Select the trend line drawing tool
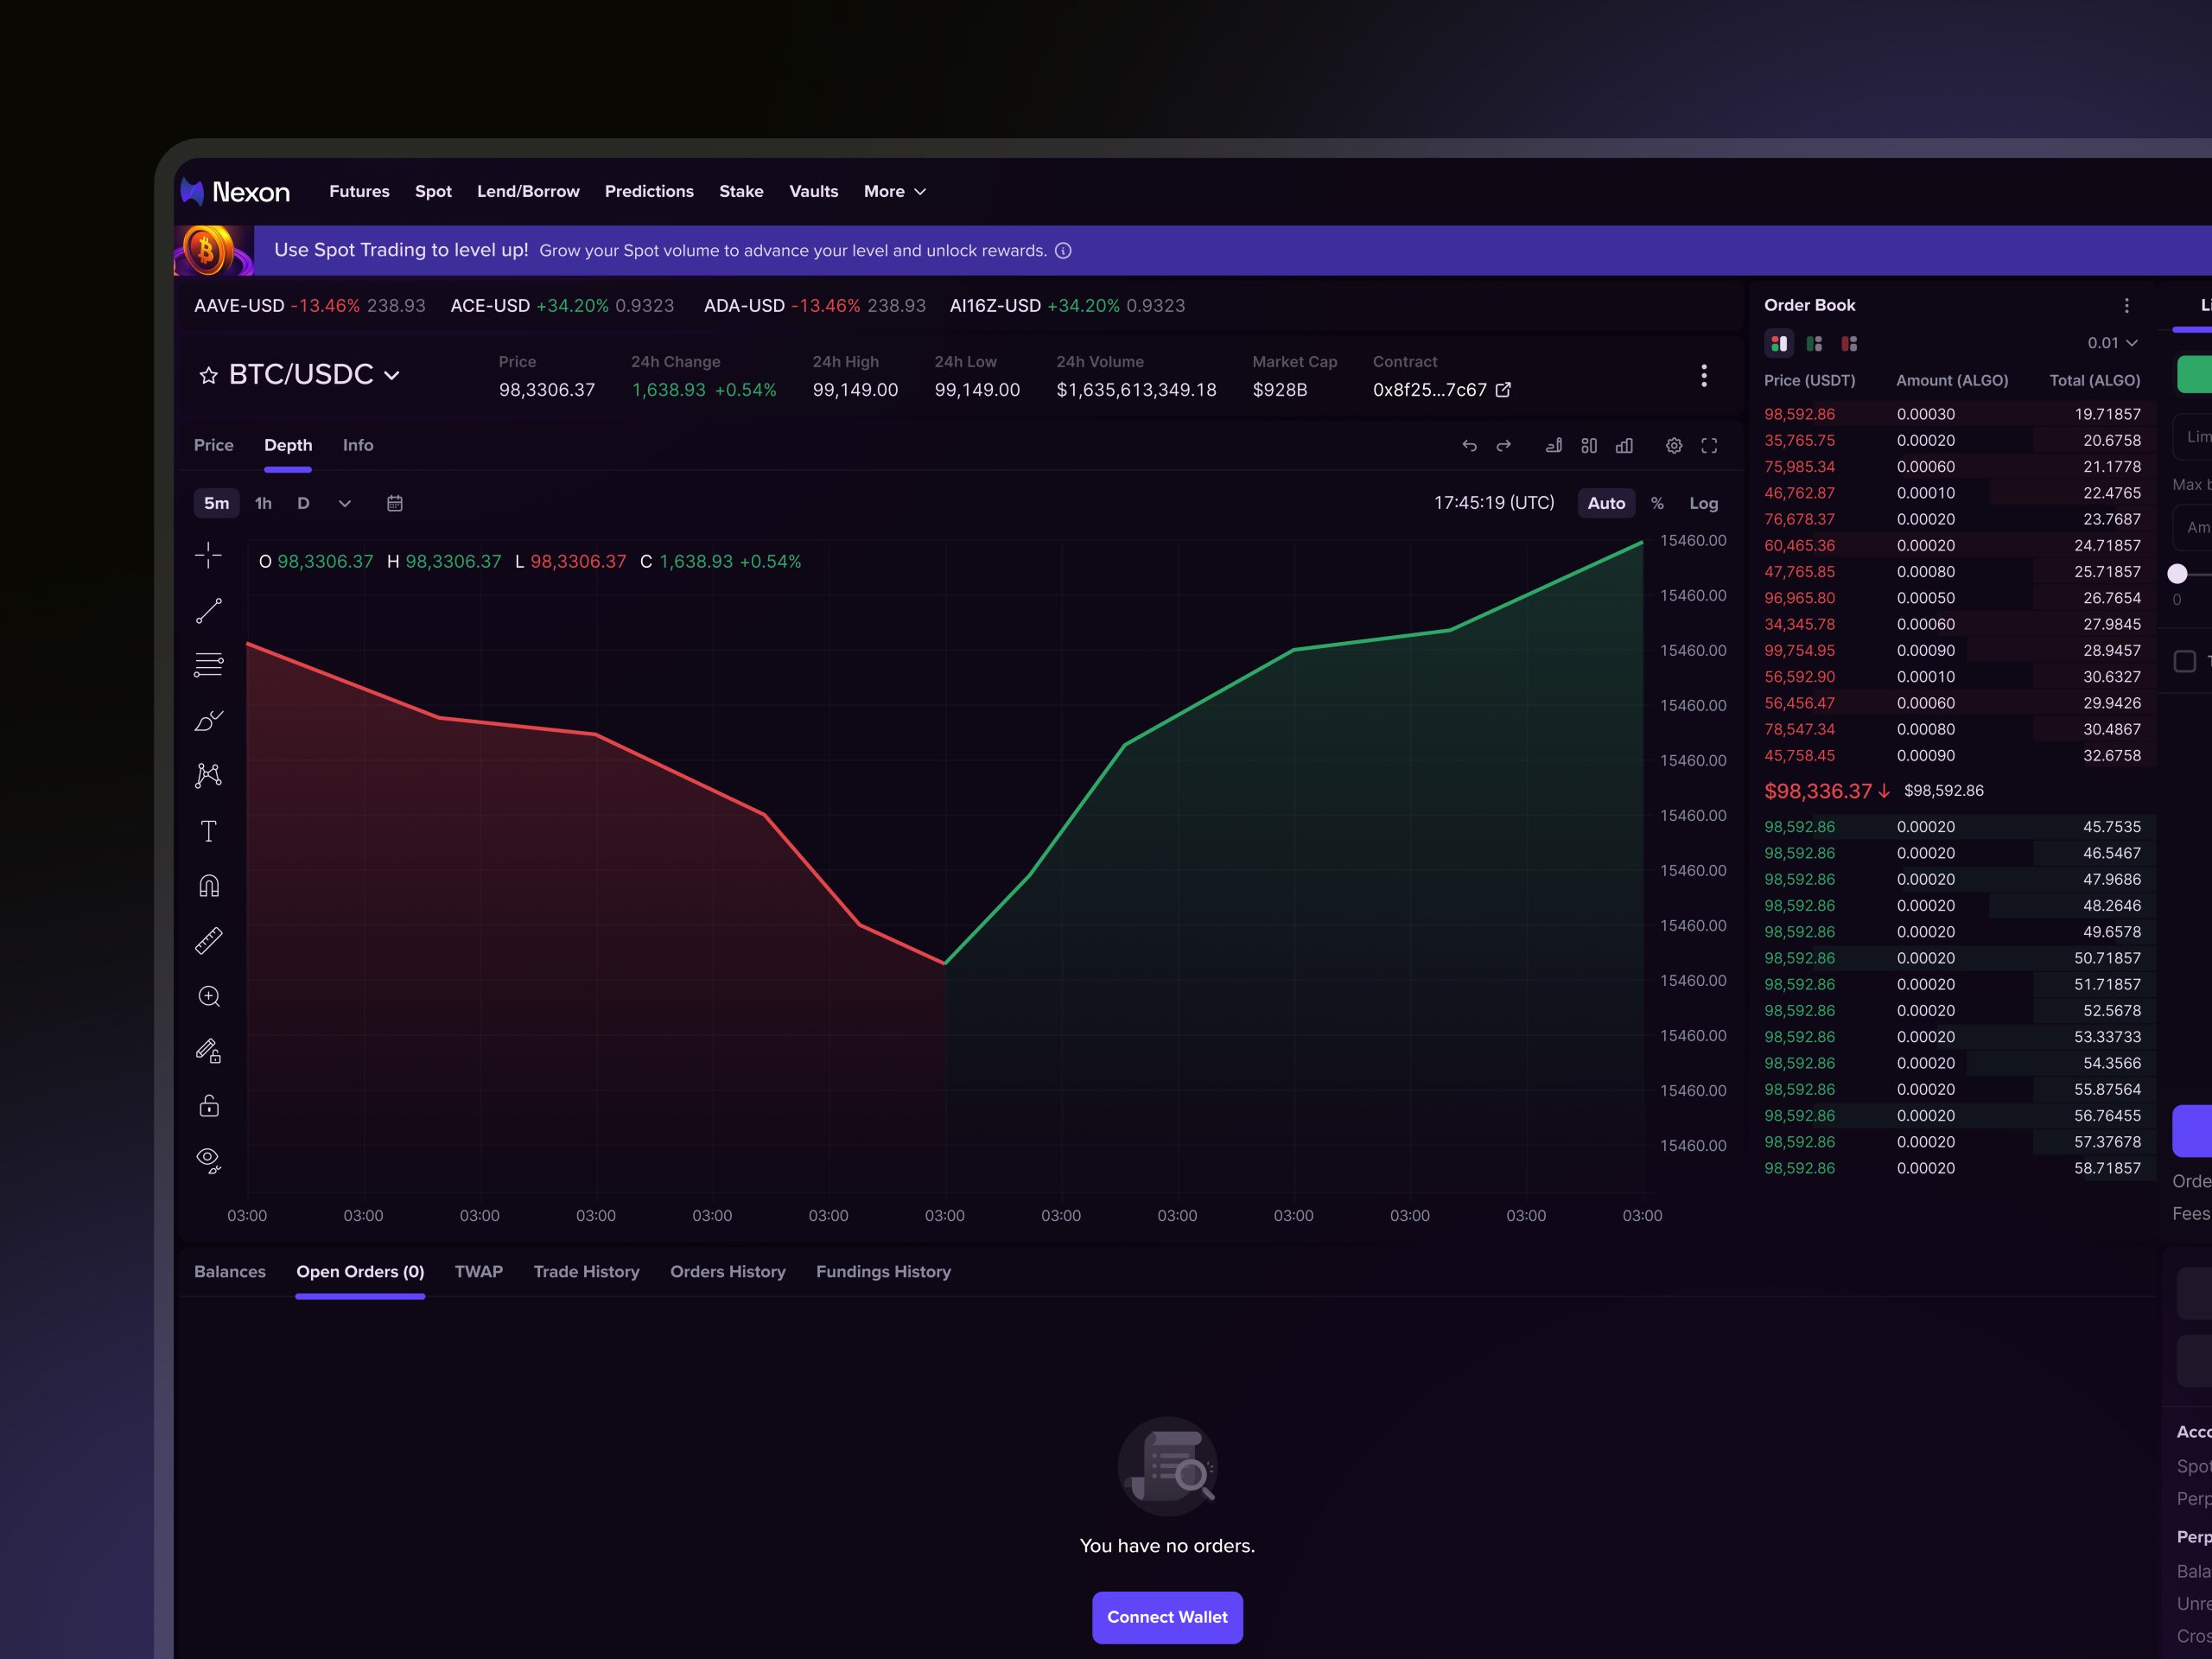This screenshot has height=1659, width=2212. tap(208, 610)
